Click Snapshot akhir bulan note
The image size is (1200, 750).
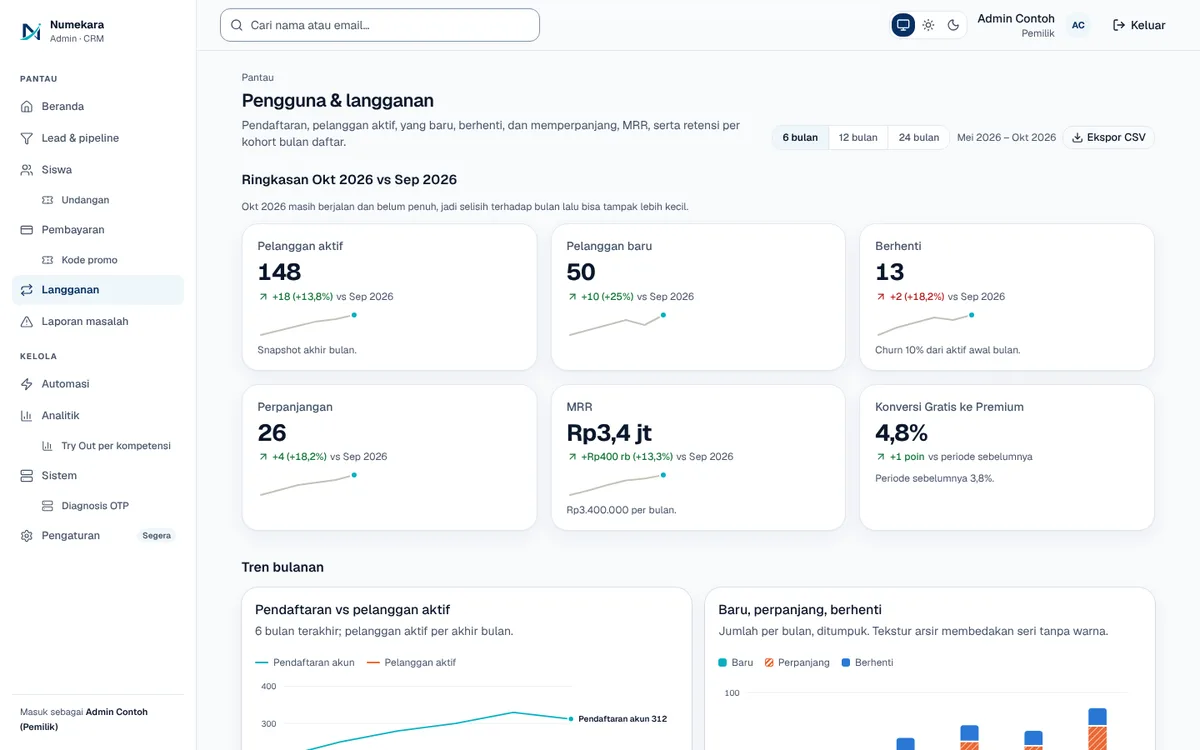click(x=307, y=350)
